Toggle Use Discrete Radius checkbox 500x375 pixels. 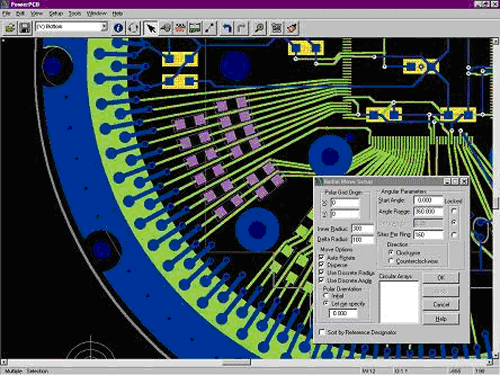(322, 272)
